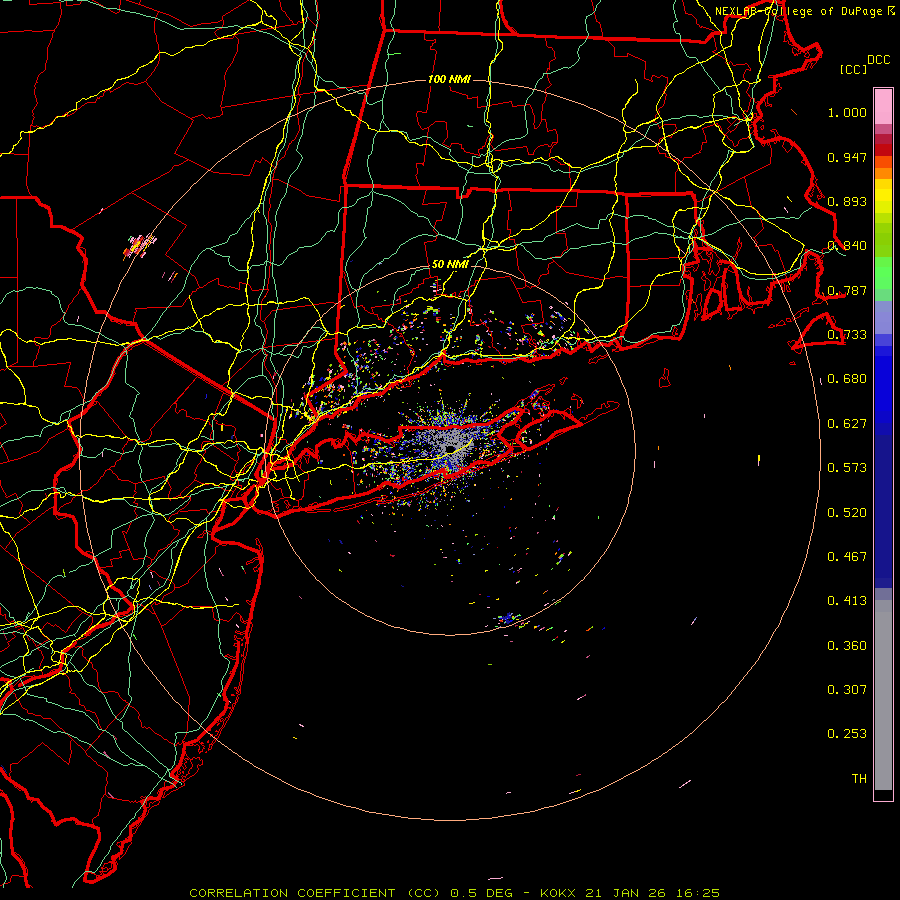Click the 100 NMI range ring label

coord(449,79)
